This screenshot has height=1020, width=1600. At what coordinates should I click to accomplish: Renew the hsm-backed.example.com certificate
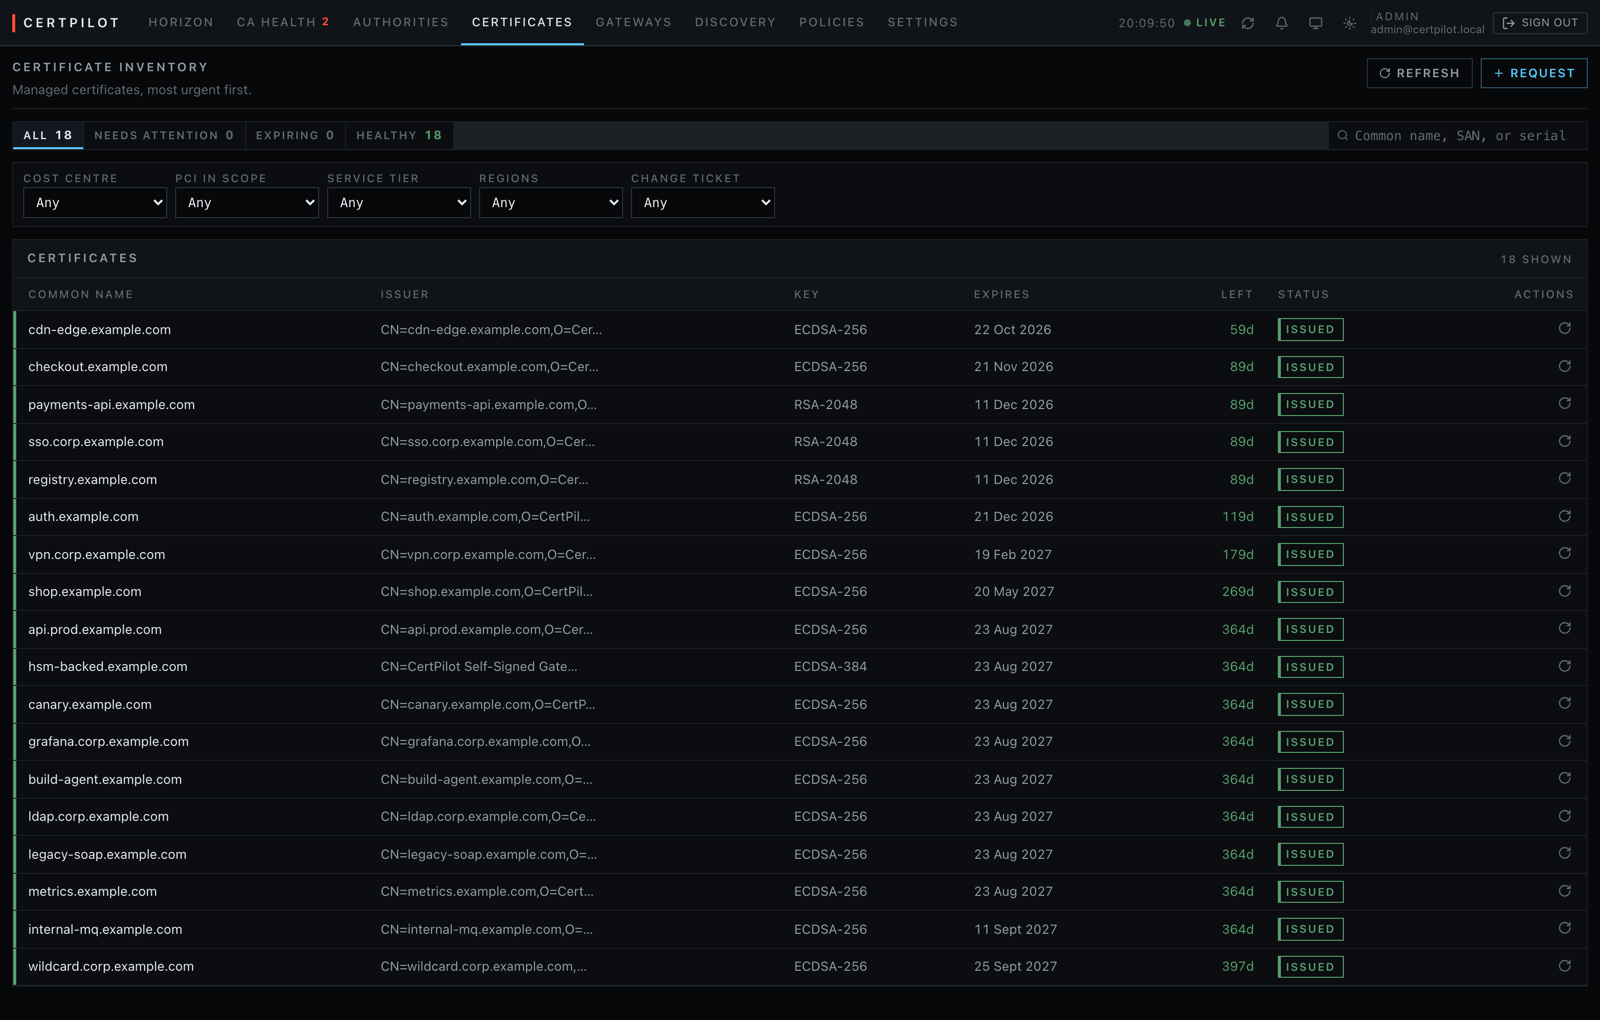tap(1565, 667)
